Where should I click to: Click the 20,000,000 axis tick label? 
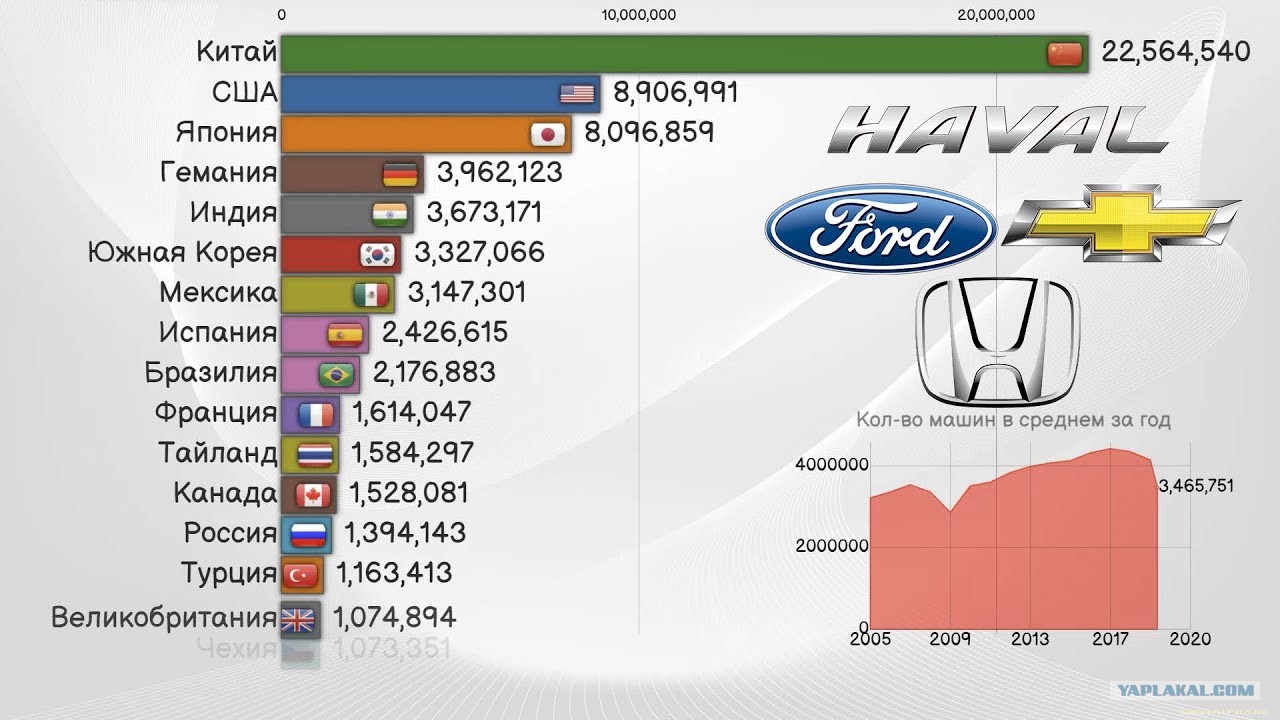[996, 14]
